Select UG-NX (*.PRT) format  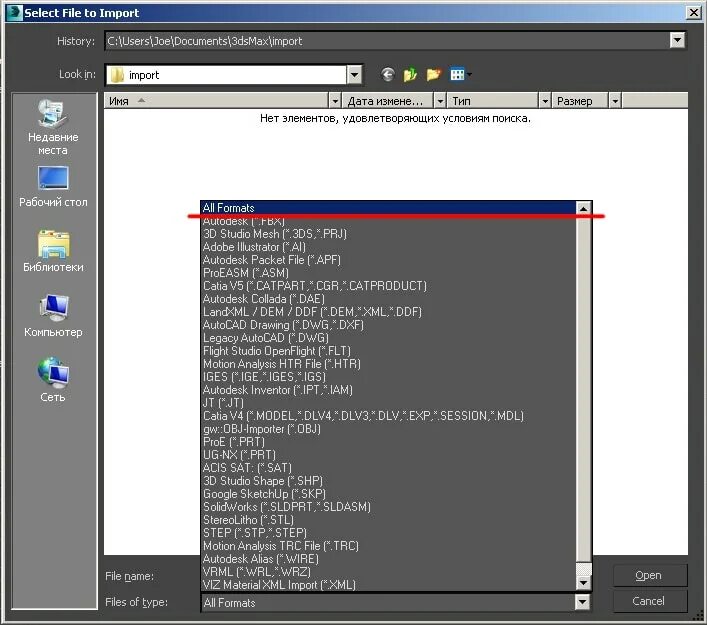click(x=388, y=455)
